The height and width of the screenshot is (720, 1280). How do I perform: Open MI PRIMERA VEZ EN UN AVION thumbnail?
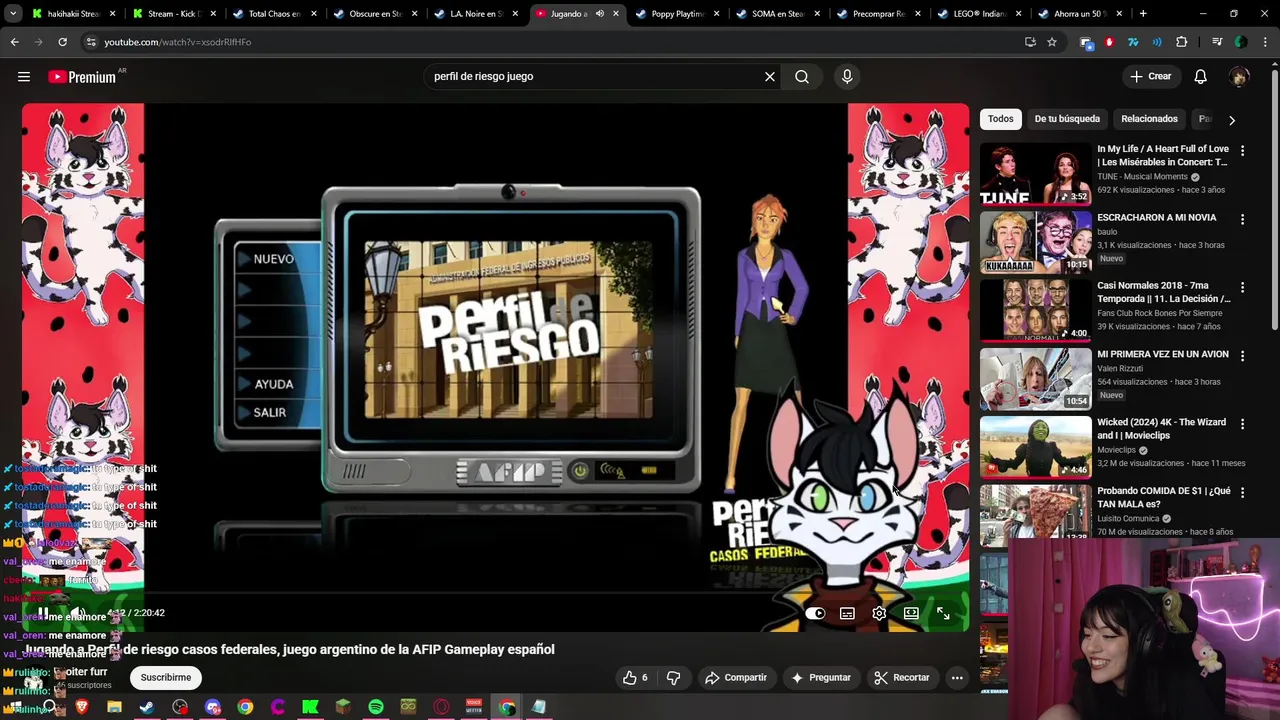1035,378
